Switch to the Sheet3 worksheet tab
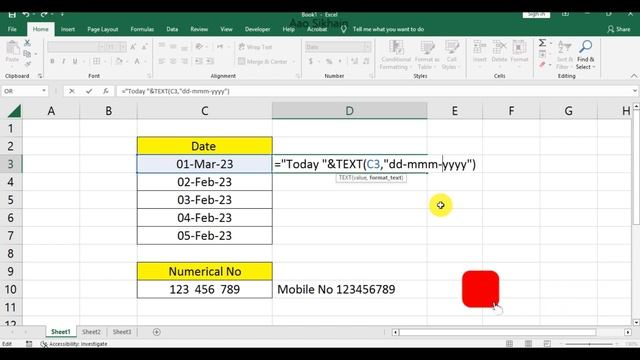This screenshot has width=640, height=360. [x=122, y=332]
